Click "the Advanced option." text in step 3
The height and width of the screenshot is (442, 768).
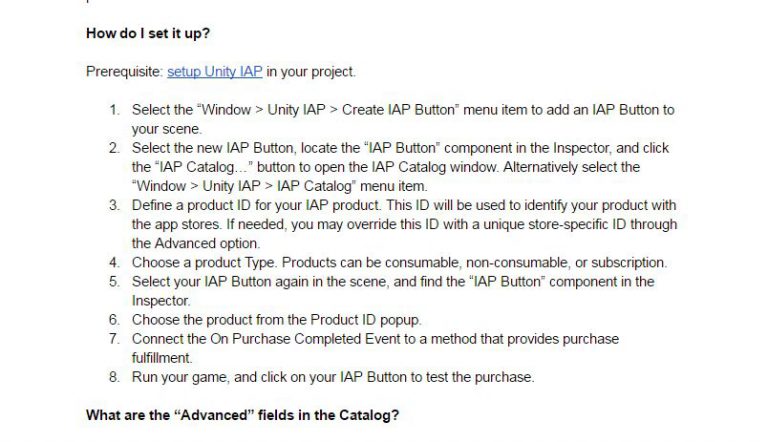196,244
